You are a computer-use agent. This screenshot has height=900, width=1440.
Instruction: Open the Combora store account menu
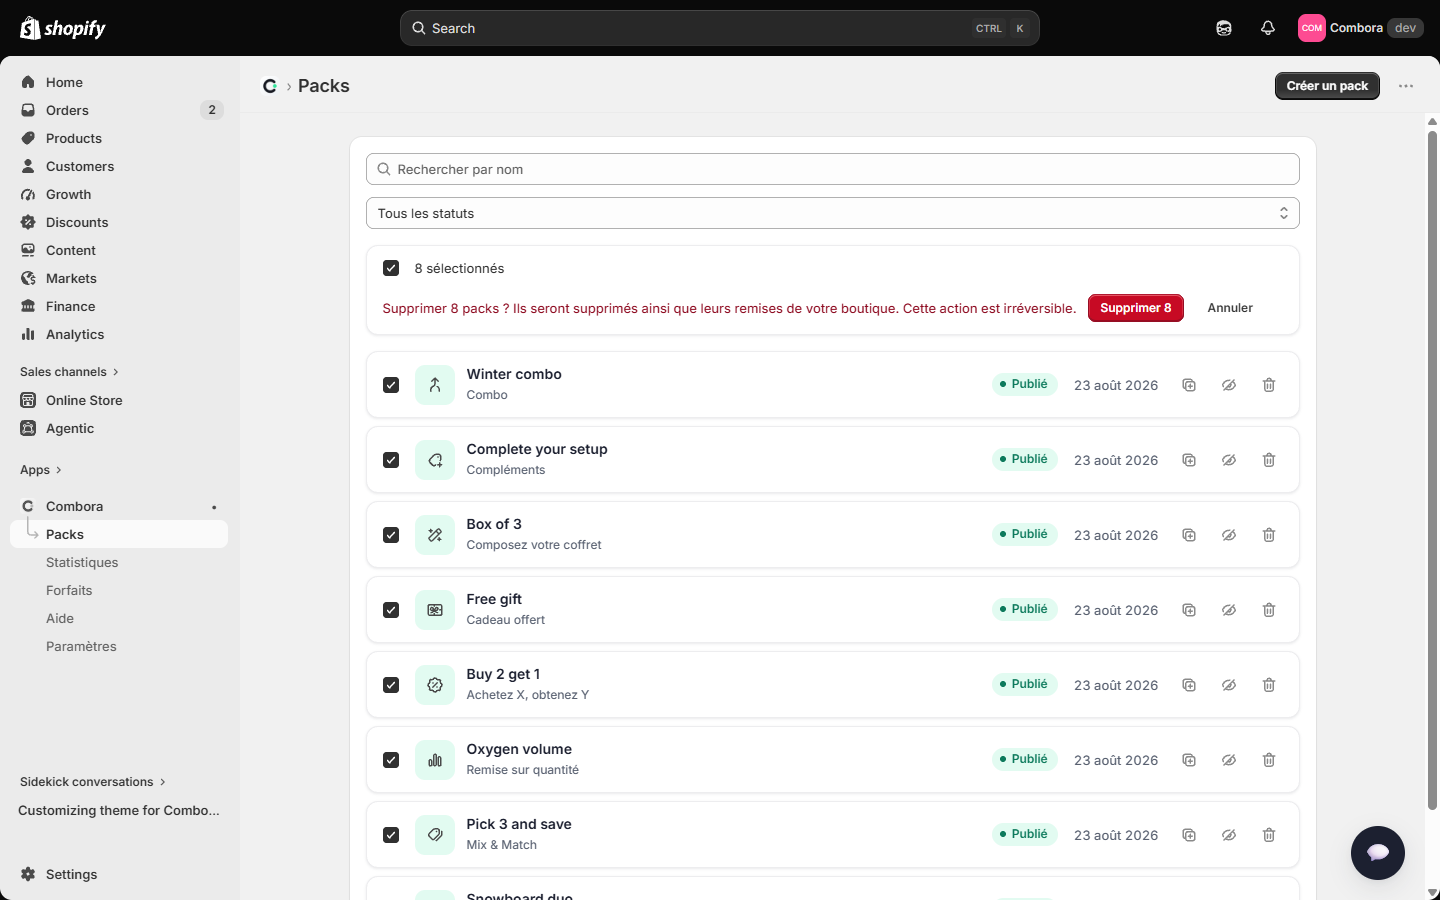[x=1360, y=28]
